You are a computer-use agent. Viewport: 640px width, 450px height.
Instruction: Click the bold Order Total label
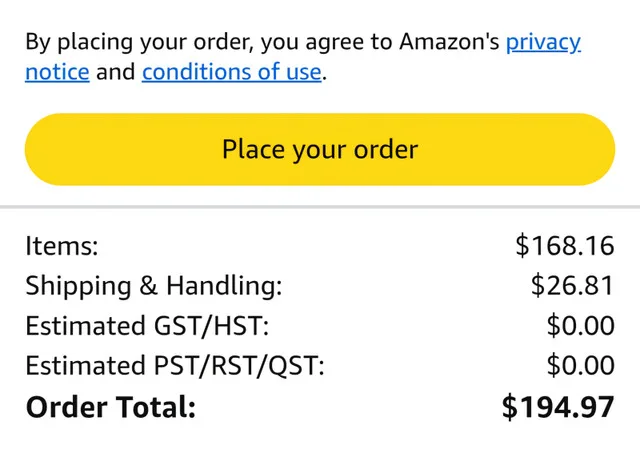click(x=111, y=407)
